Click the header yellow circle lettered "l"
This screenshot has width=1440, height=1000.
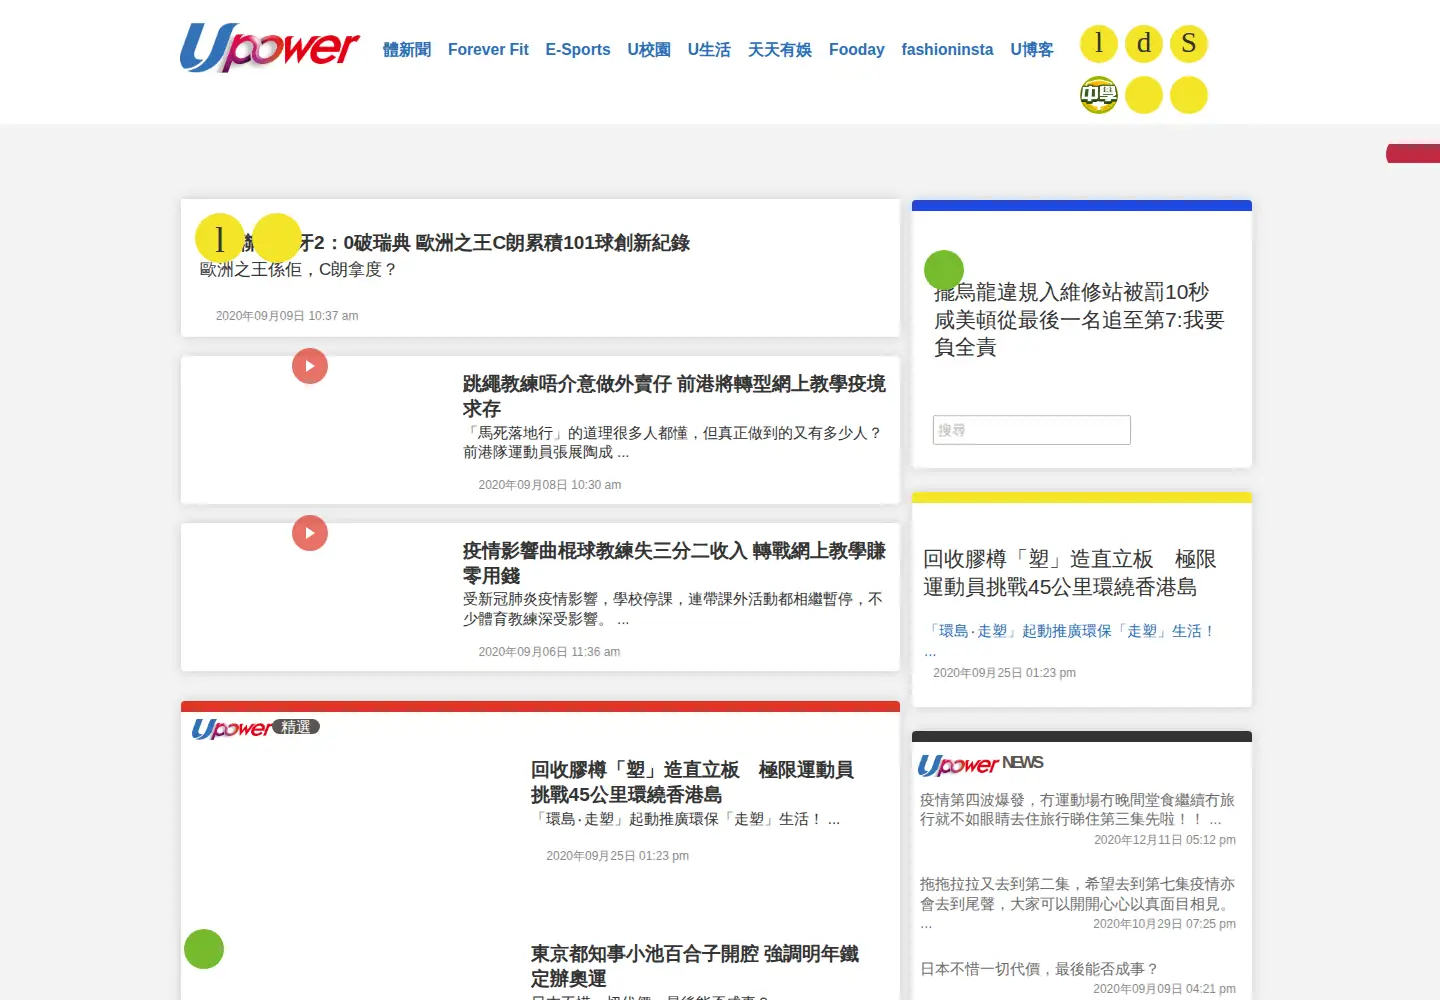pyautogui.click(x=1099, y=44)
